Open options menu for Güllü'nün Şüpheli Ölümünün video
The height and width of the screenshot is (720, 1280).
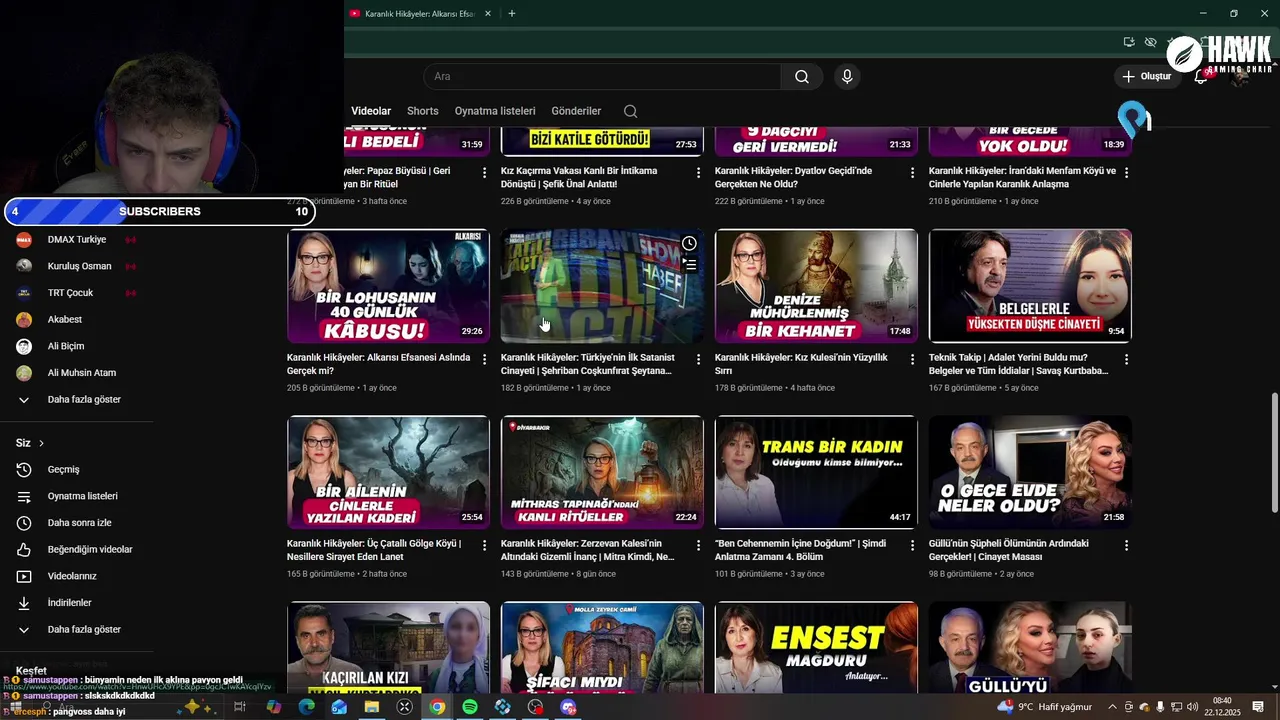click(x=1126, y=546)
